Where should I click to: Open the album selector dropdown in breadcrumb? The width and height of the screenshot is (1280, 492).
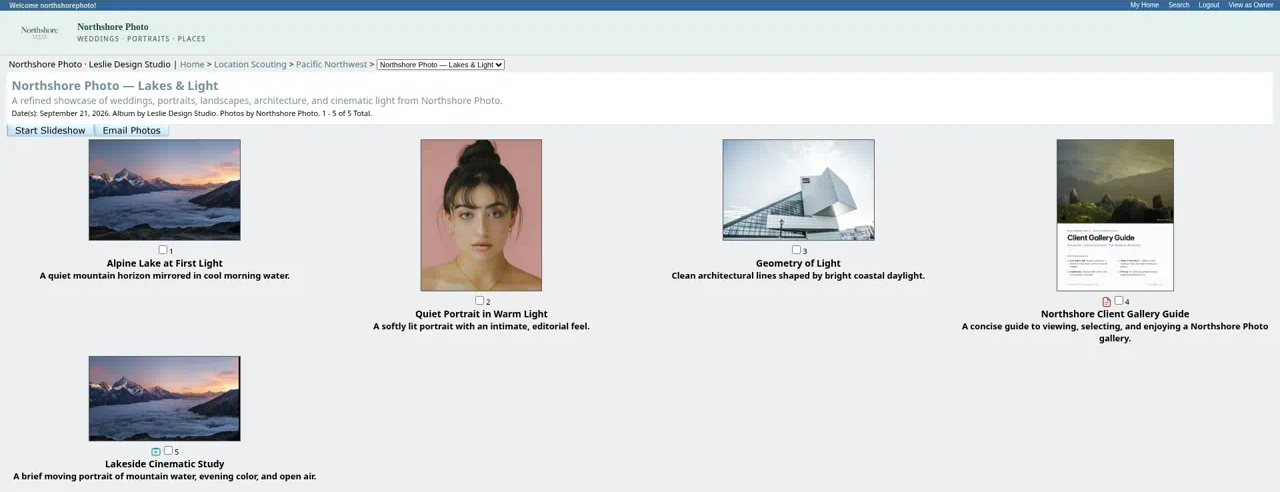point(441,65)
